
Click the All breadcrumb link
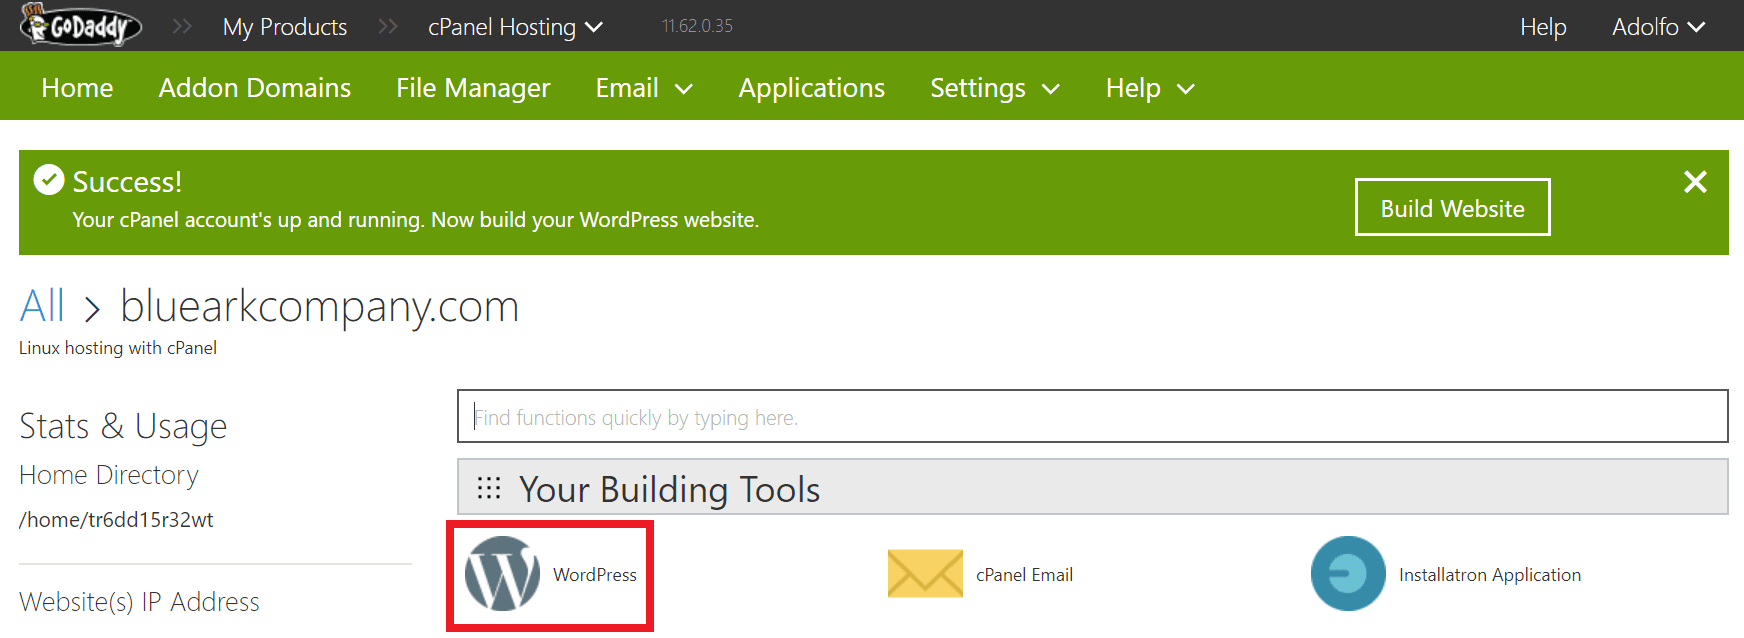click(x=42, y=305)
